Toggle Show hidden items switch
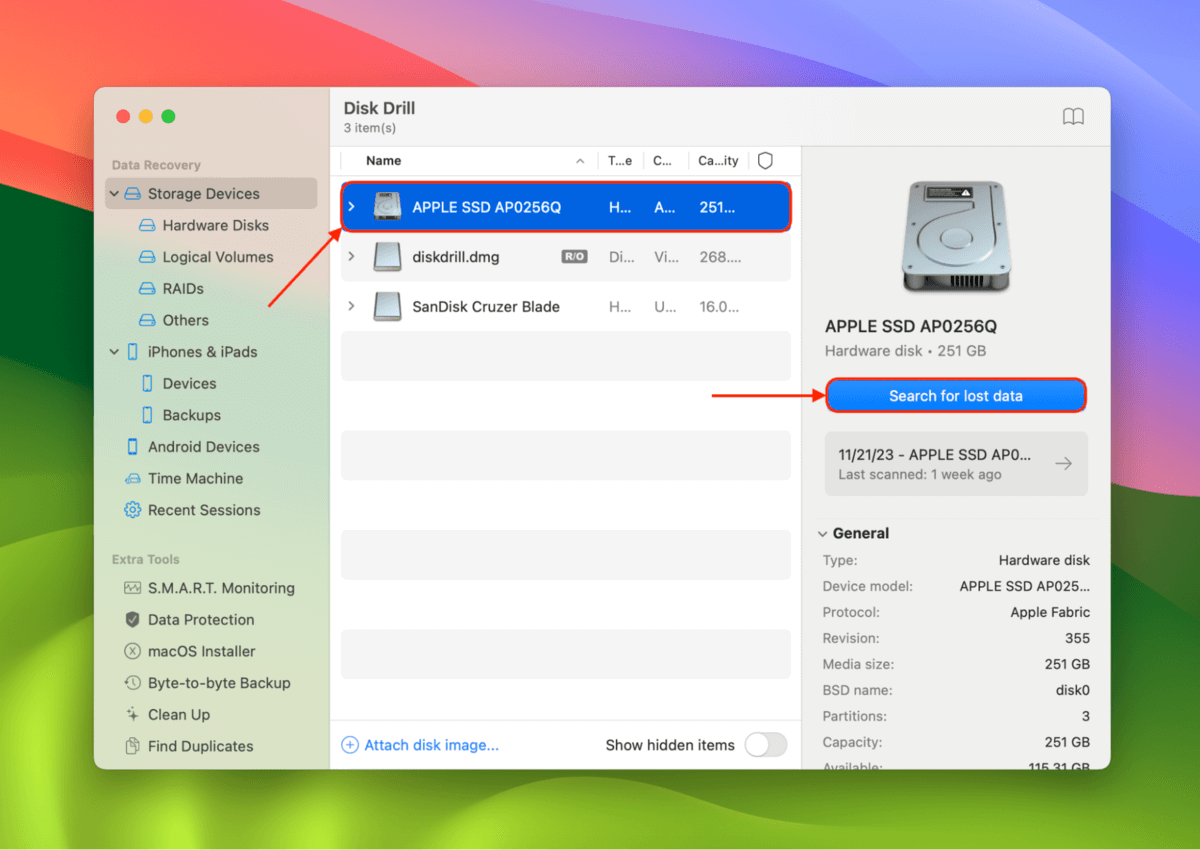Image resolution: width=1200 pixels, height=850 pixels. click(766, 745)
